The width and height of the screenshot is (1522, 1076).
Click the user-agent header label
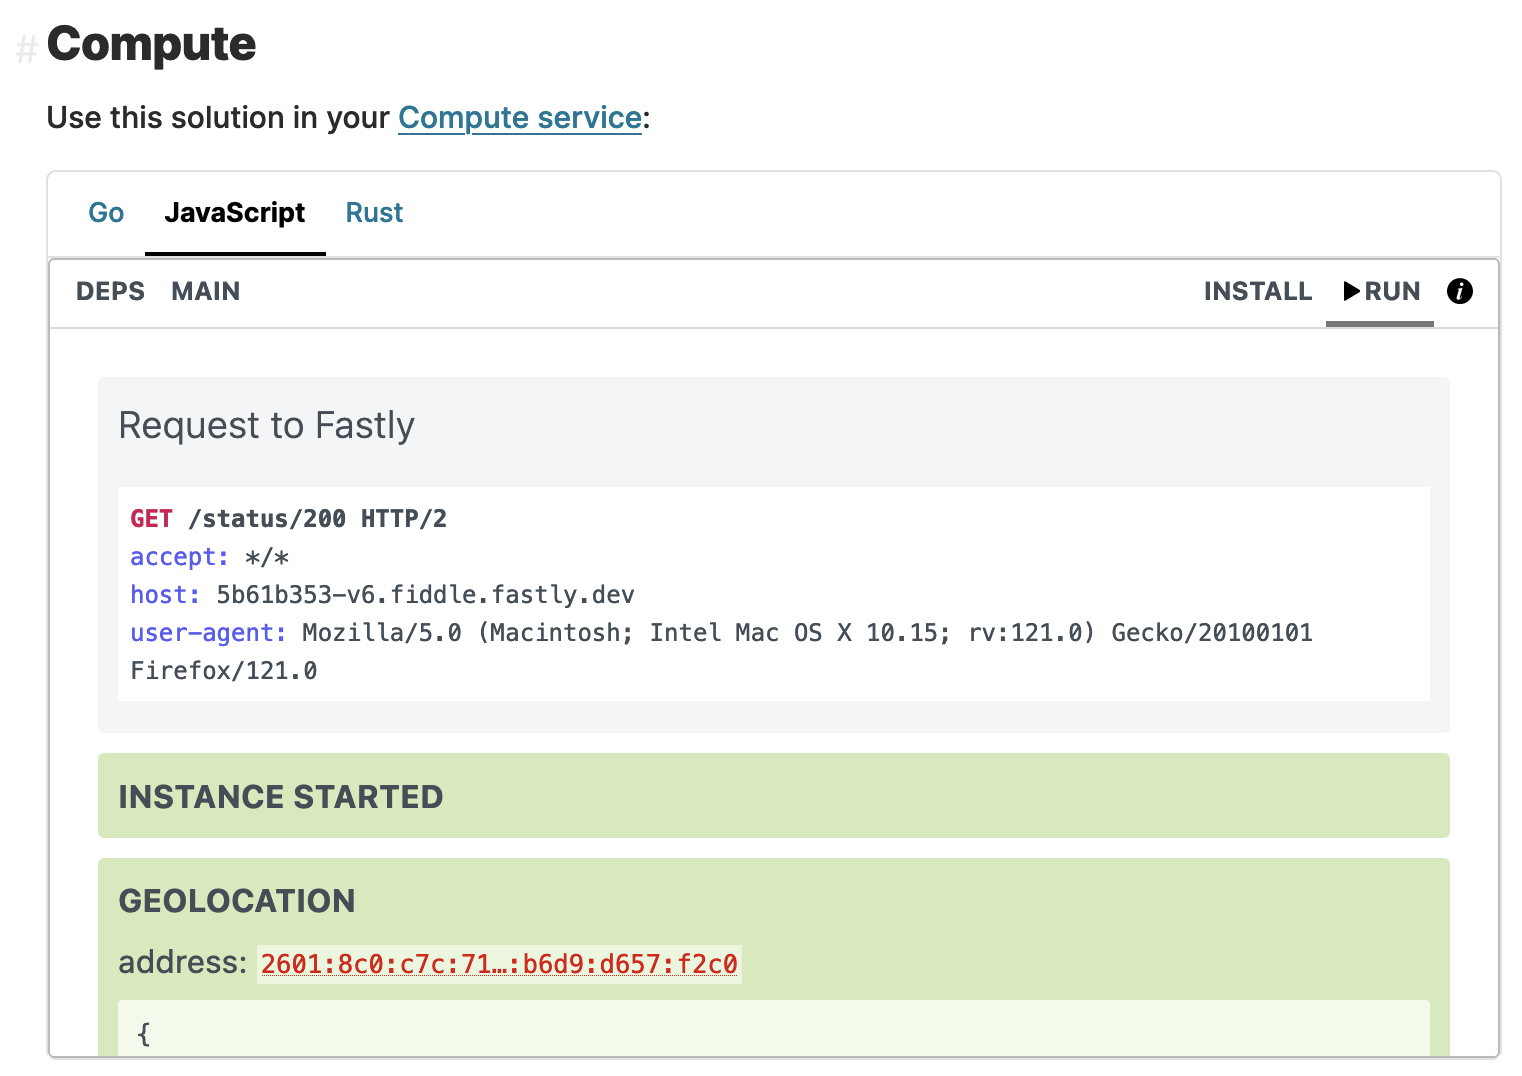click(203, 632)
